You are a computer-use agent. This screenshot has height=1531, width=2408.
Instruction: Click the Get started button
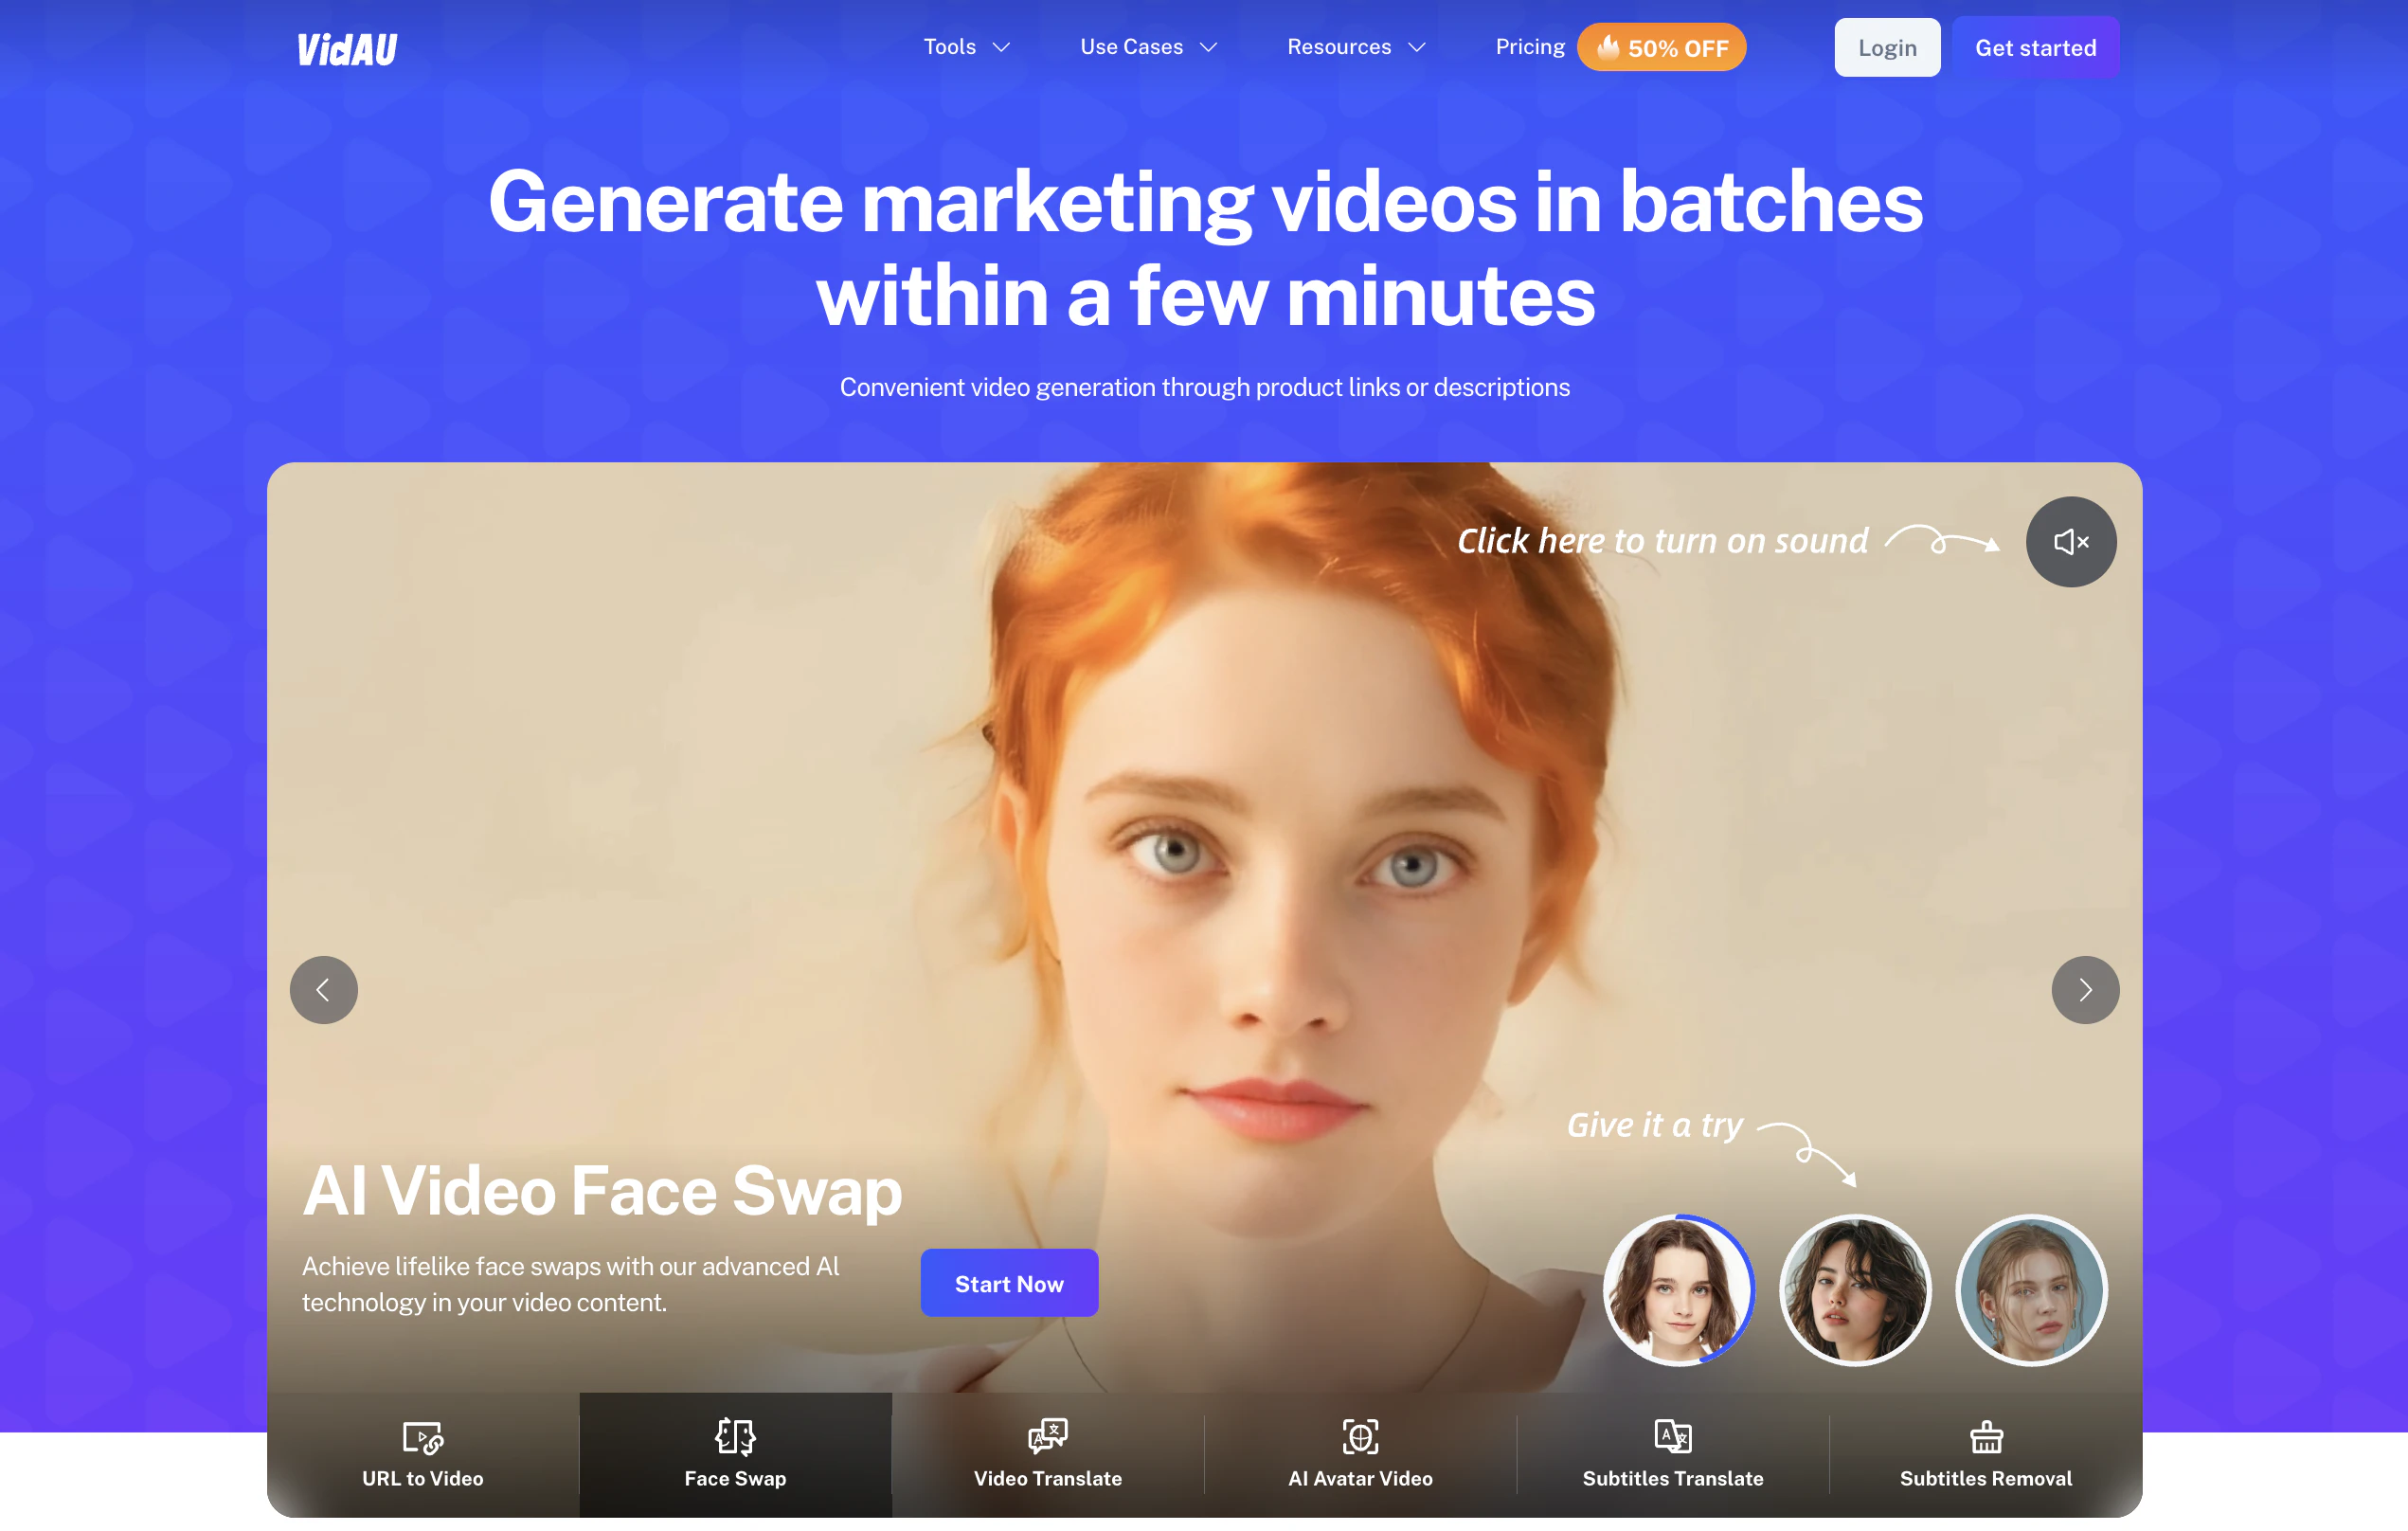(2036, 46)
